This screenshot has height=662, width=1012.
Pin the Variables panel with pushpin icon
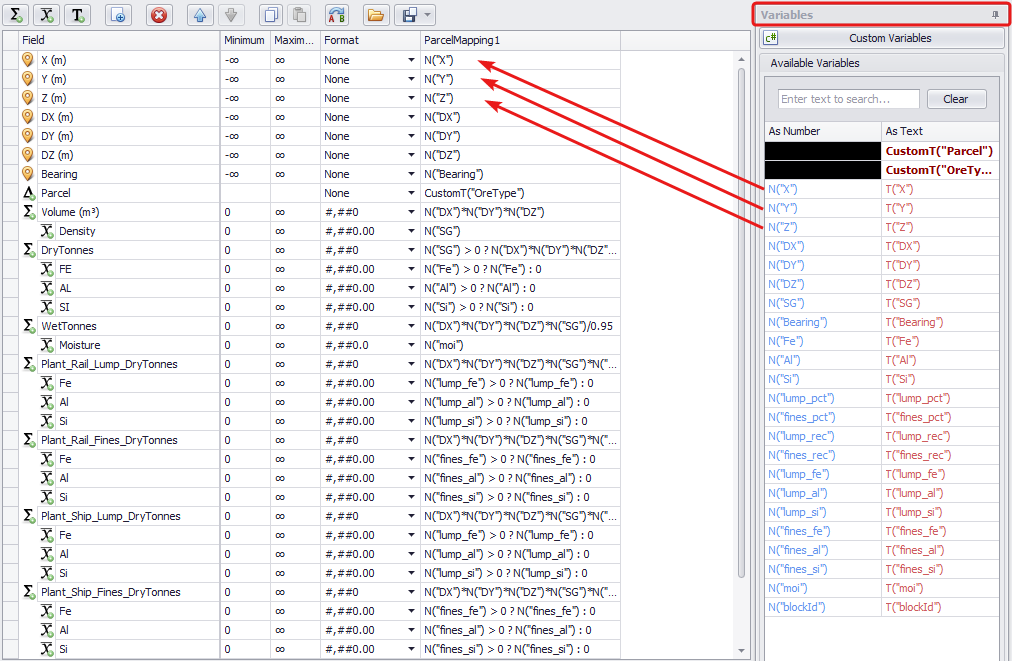click(x=994, y=15)
